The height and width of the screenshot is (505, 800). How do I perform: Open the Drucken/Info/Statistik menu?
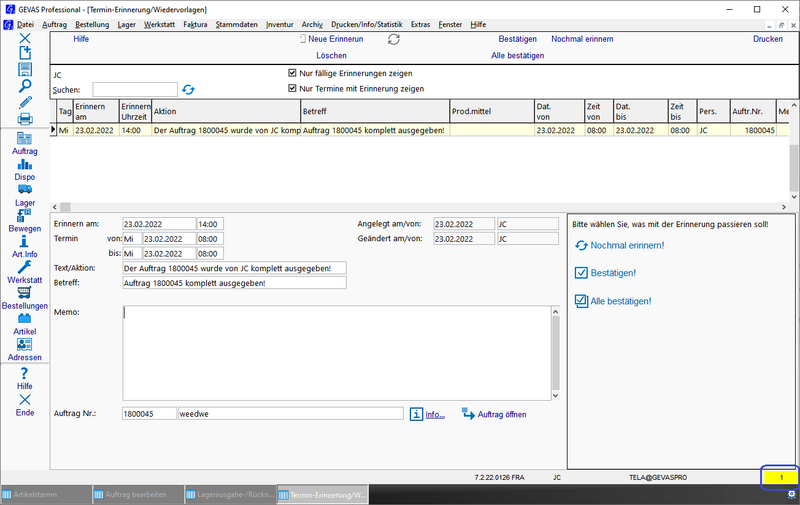(367, 23)
